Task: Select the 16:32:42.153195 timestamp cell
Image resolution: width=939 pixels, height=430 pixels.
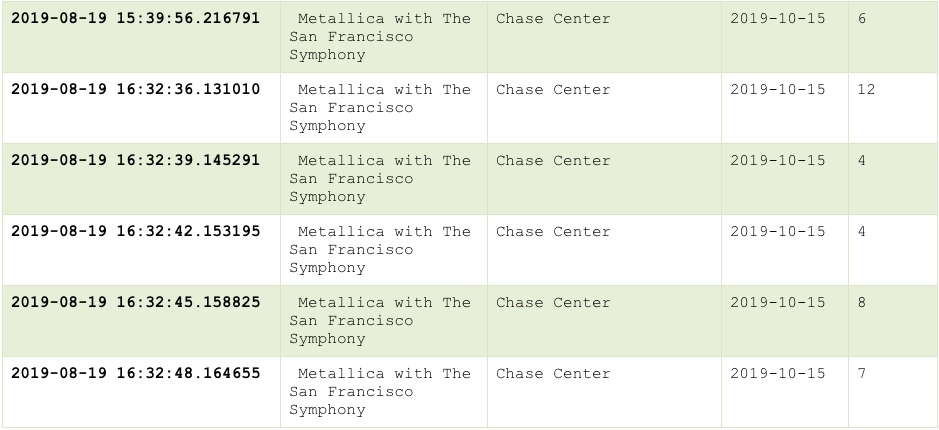Action: pyautogui.click(x=135, y=232)
